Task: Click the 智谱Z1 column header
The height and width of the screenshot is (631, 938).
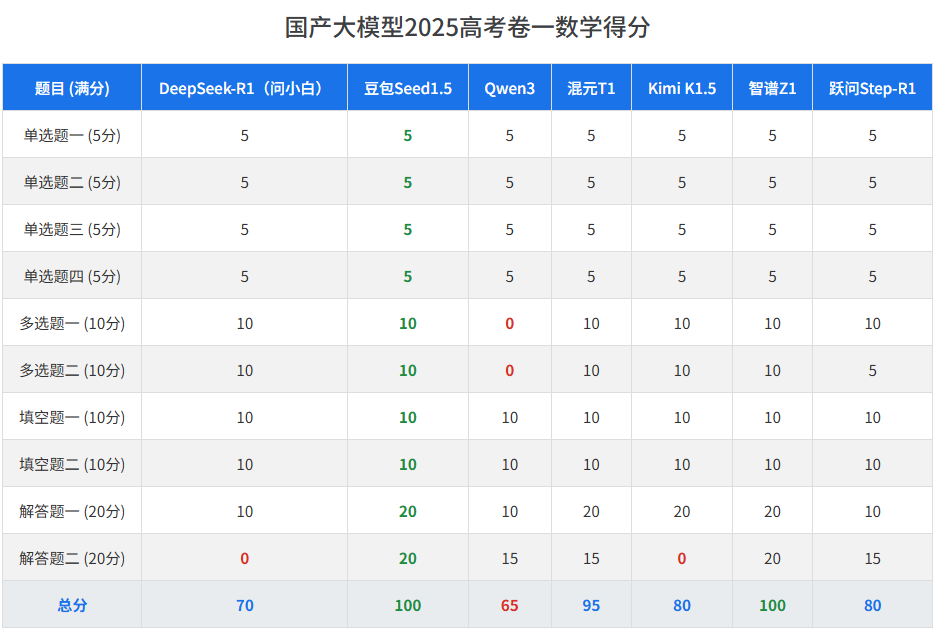Action: pyautogui.click(x=772, y=89)
